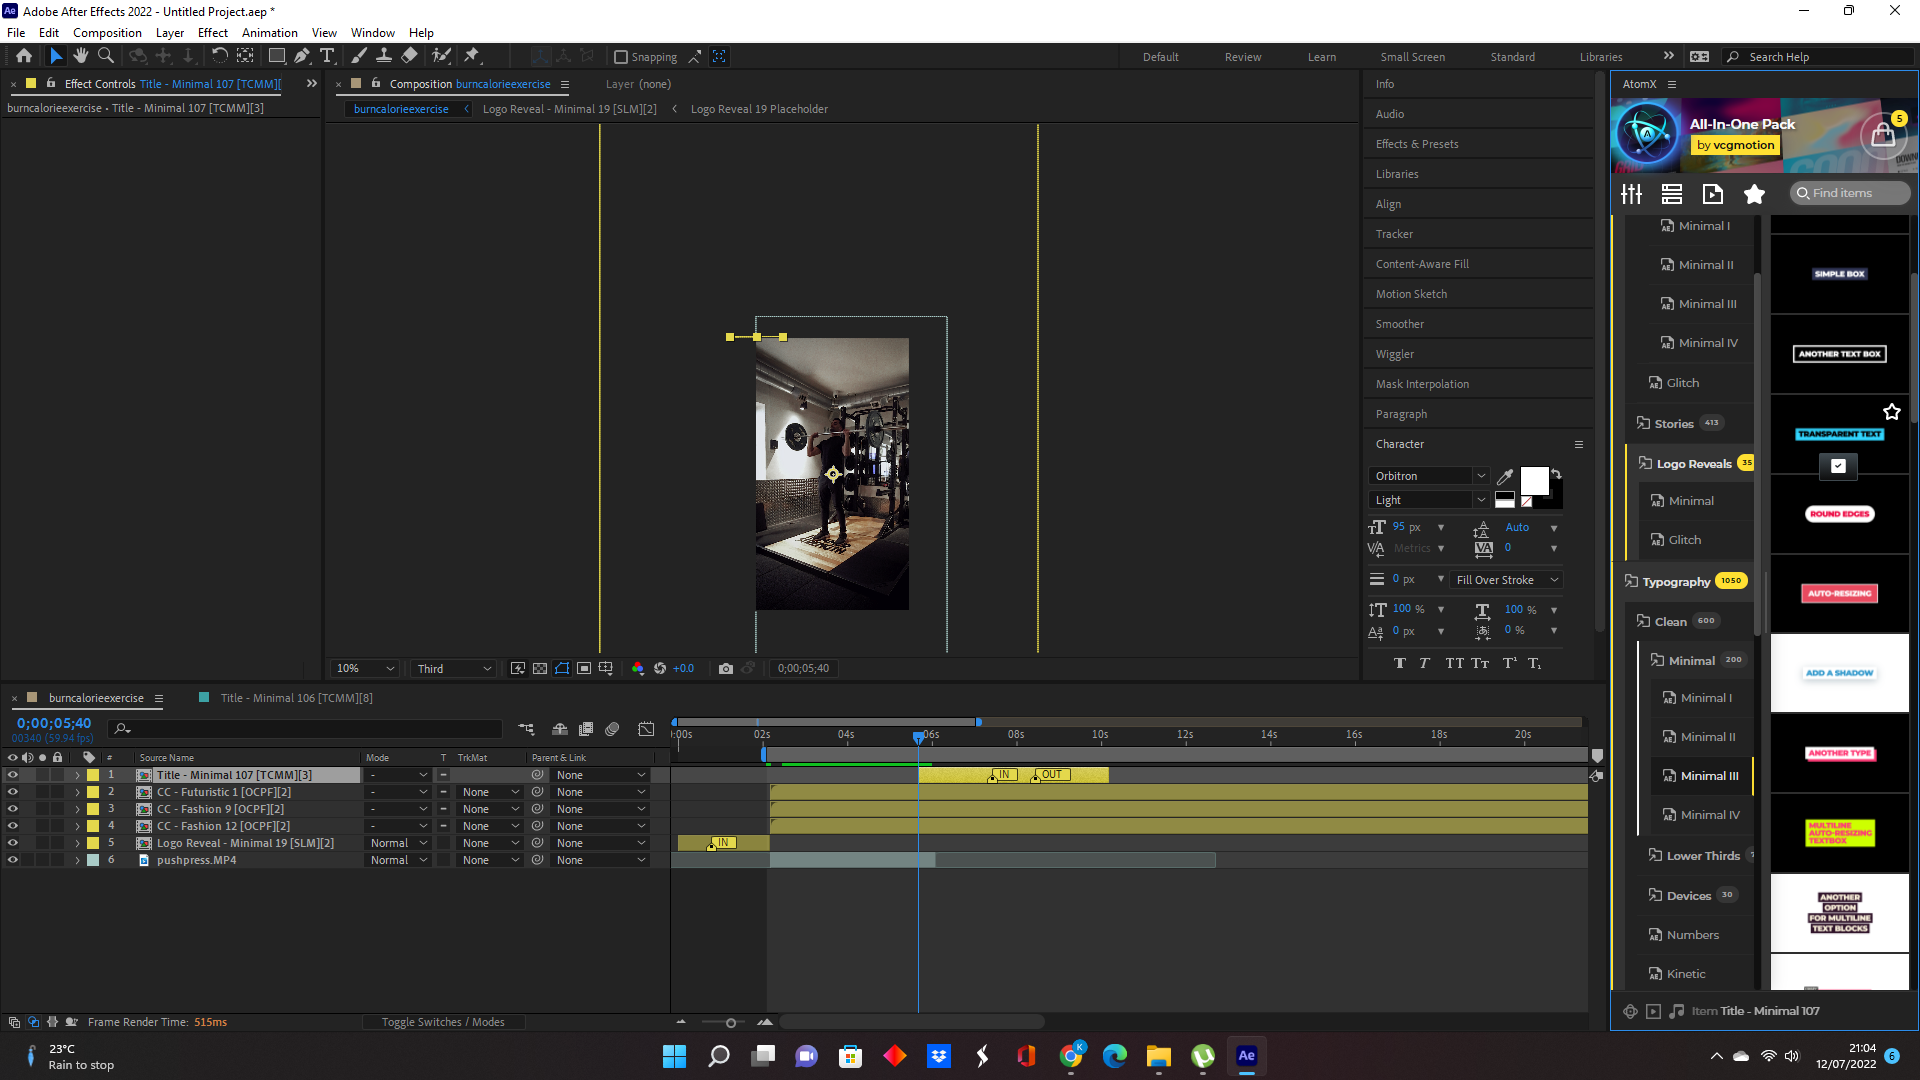Open the 10% magnification dropdown
Viewport: 1920px width, 1080px height.
pyautogui.click(x=364, y=668)
